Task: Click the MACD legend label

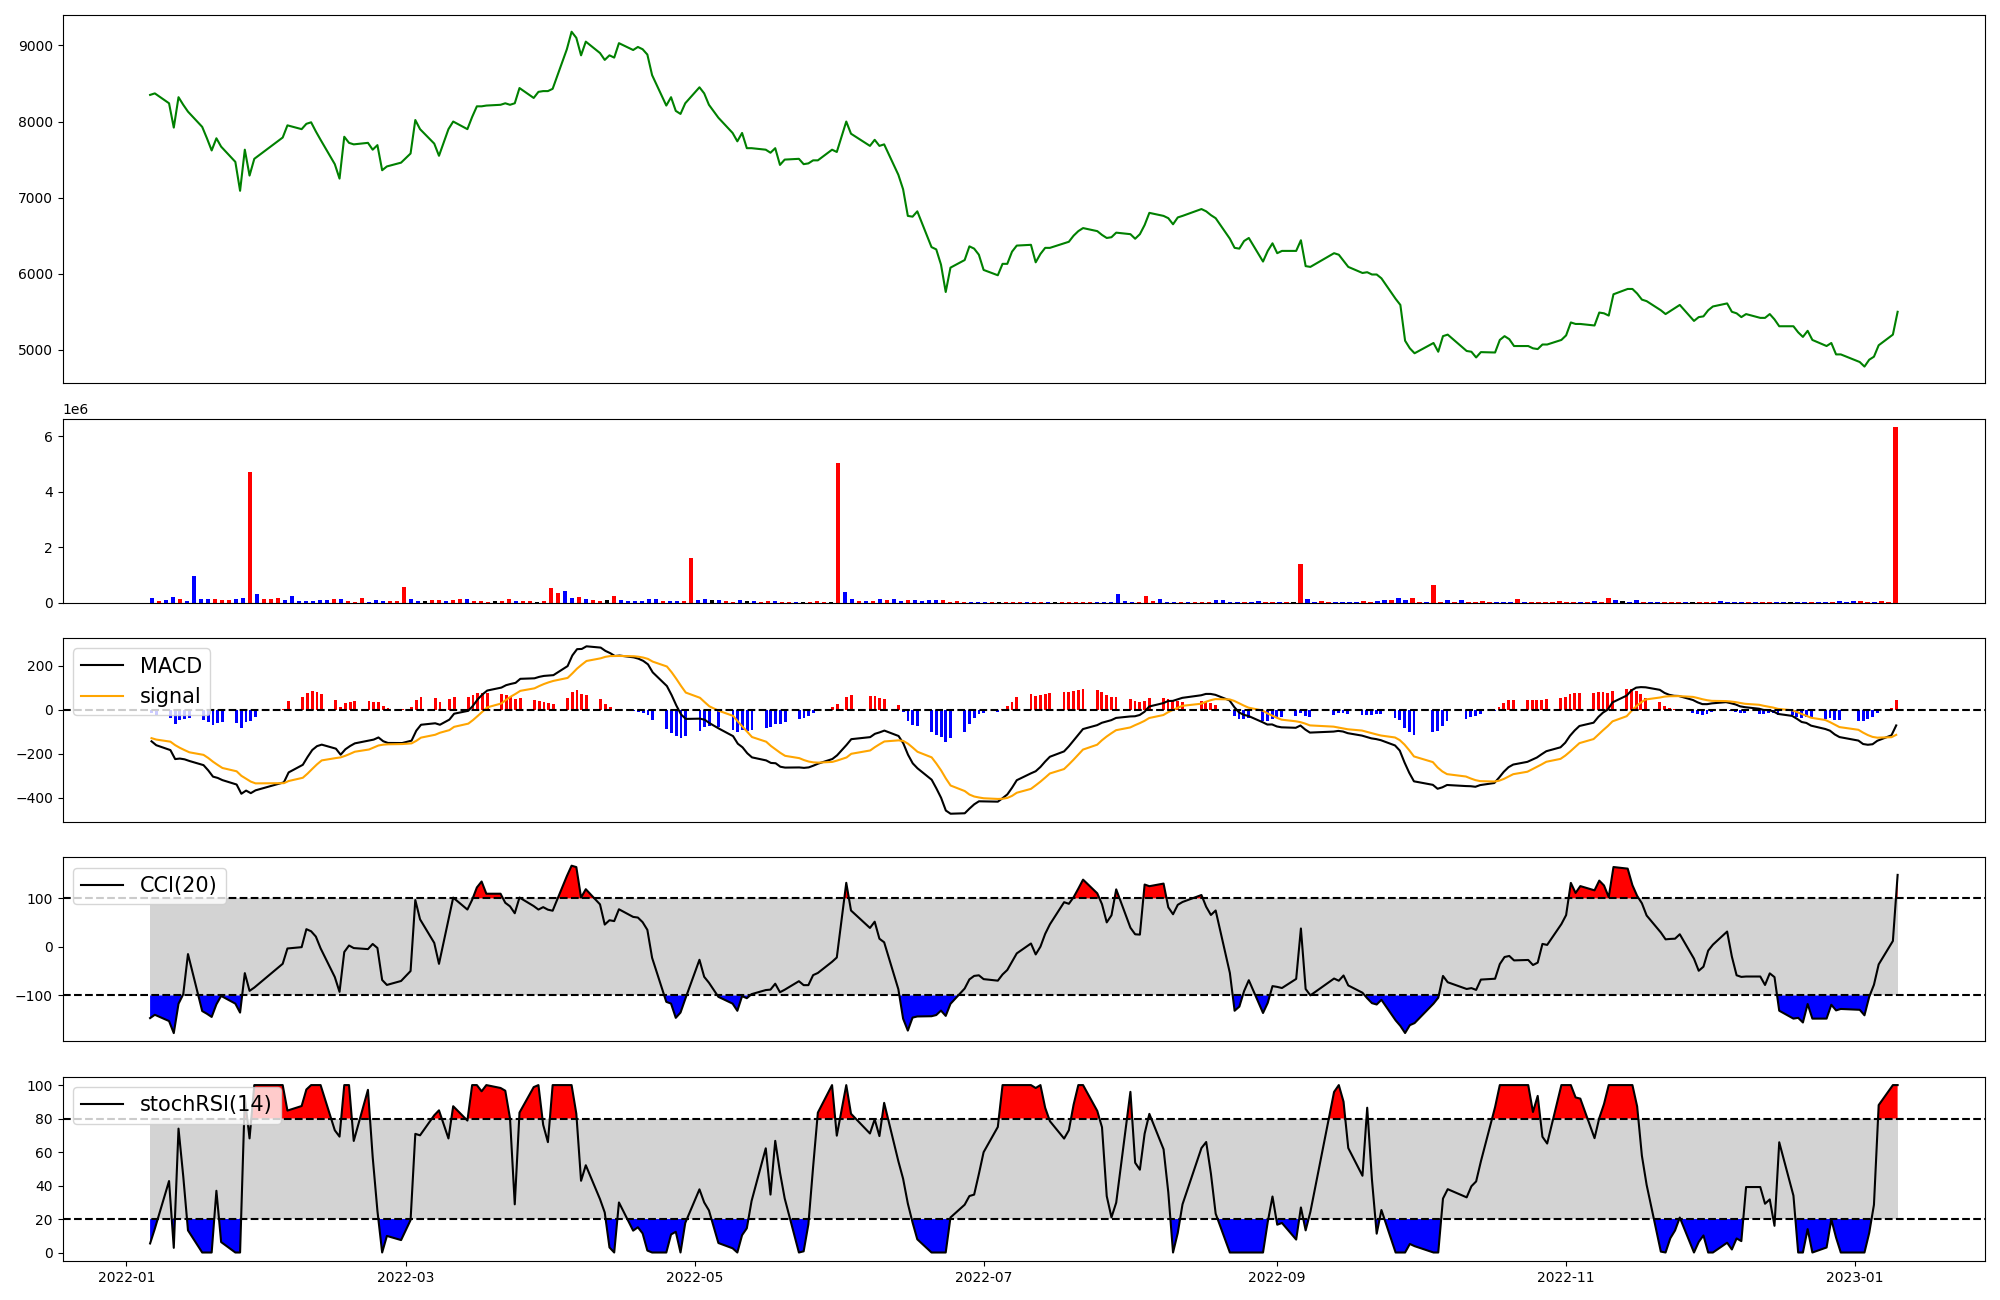Action: pyautogui.click(x=170, y=666)
